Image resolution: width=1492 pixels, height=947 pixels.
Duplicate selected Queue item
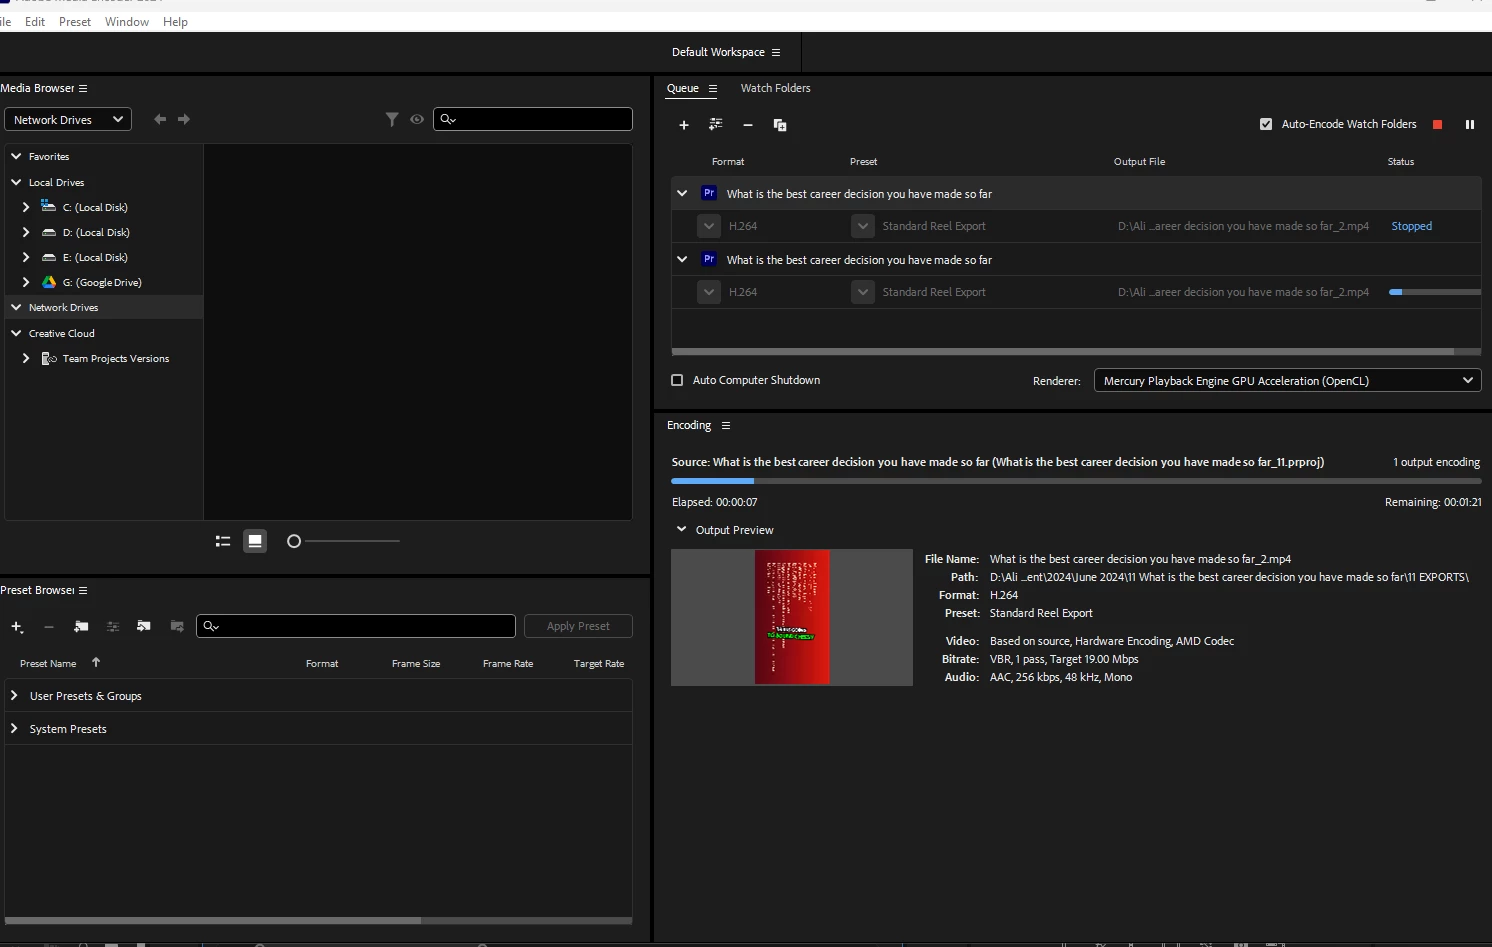[x=780, y=125]
